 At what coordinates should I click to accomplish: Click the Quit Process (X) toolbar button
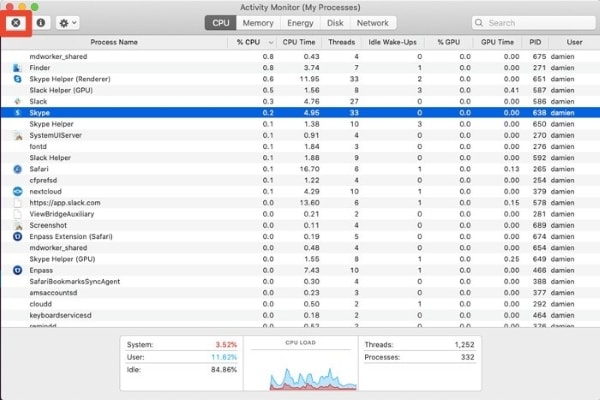click(x=16, y=23)
